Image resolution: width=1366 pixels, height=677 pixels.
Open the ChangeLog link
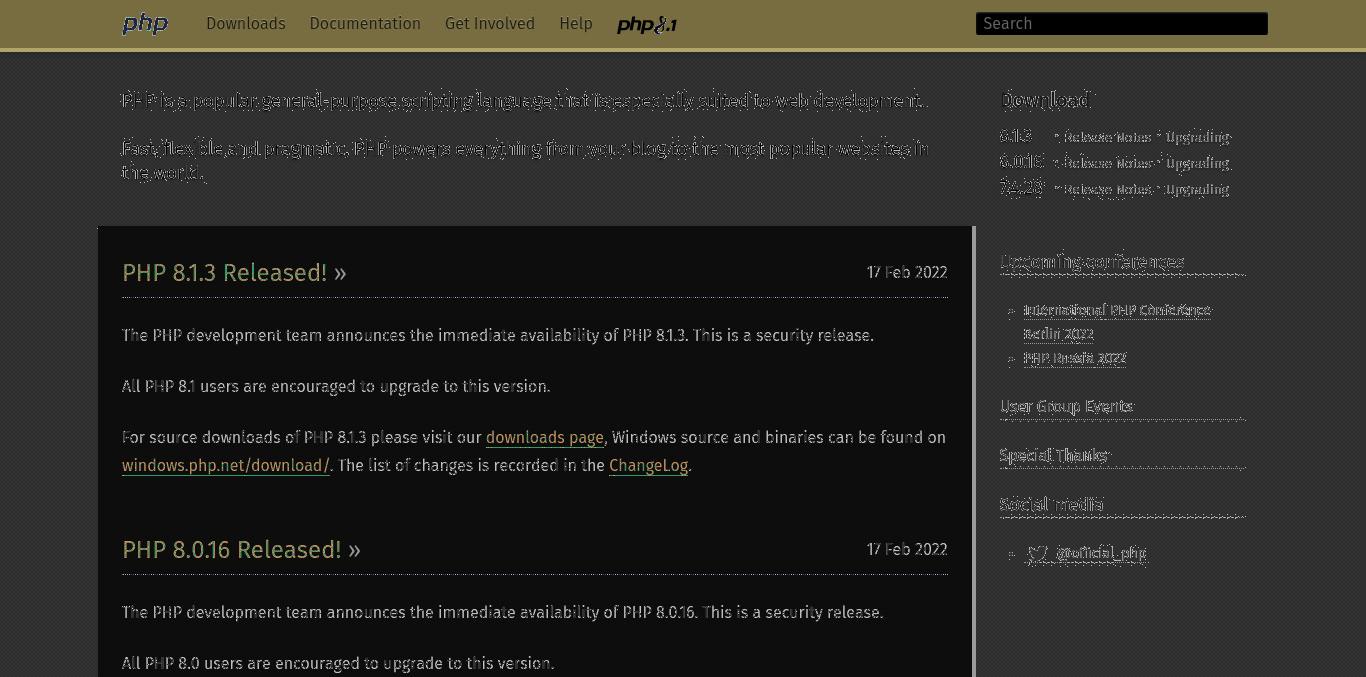(648, 466)
